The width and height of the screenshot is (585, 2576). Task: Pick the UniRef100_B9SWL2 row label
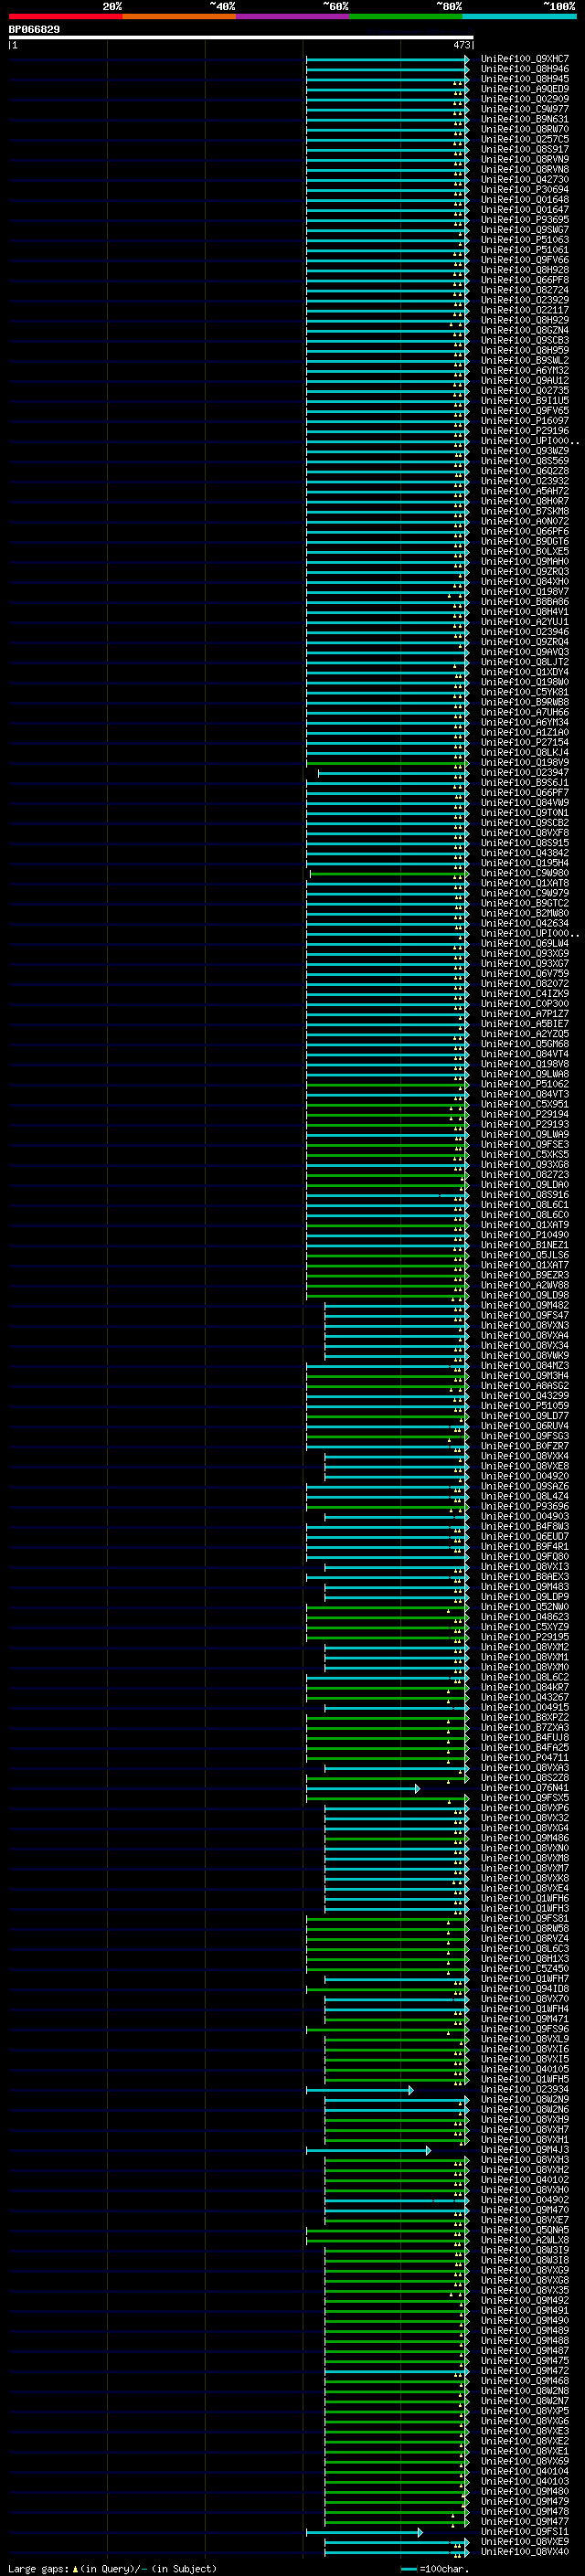click(x=524, y=360)
